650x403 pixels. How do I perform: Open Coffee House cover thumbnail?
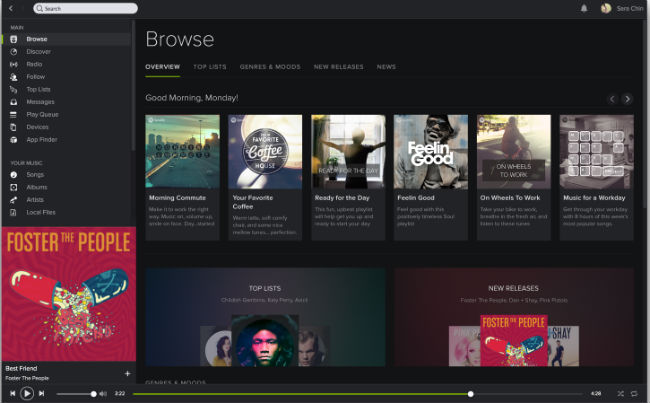pyautogui.click(x=265, y=152)
